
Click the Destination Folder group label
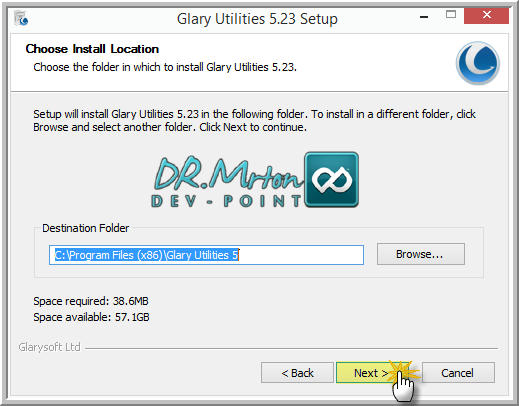[x=85, y=228]
